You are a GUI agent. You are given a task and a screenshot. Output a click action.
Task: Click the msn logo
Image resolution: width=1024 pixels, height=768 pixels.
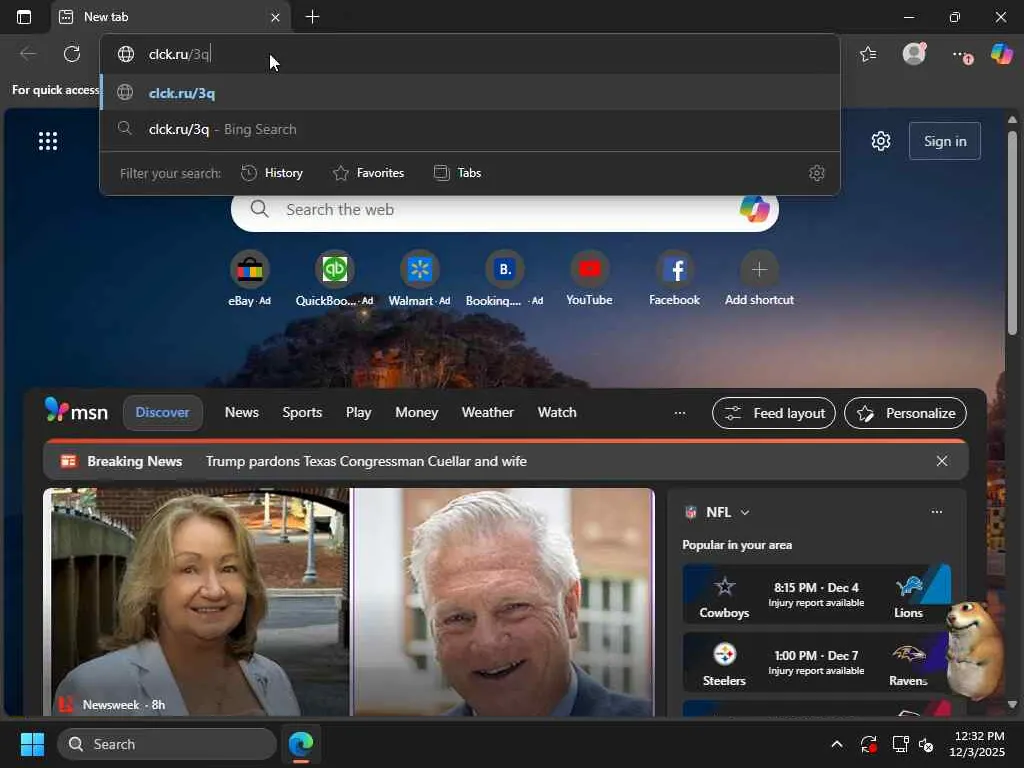(76, 412)
